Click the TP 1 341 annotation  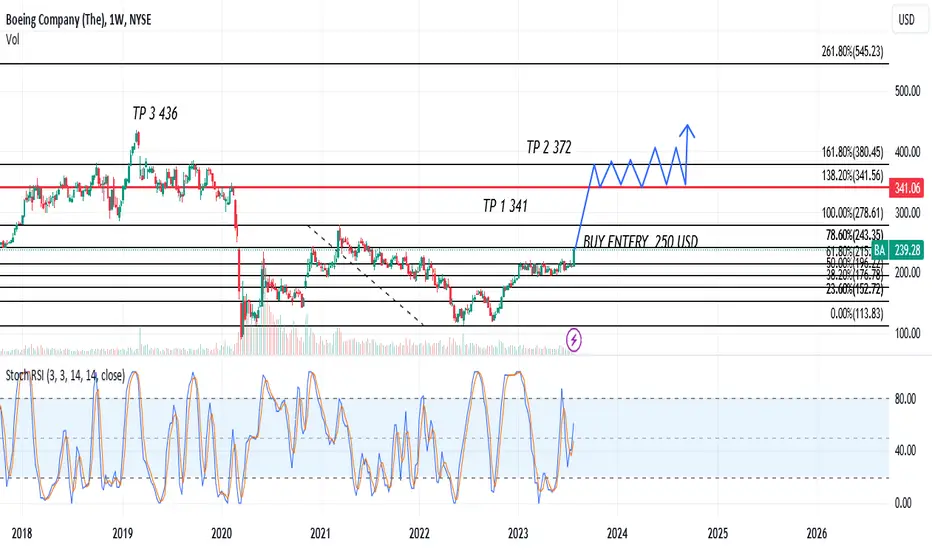505,206
